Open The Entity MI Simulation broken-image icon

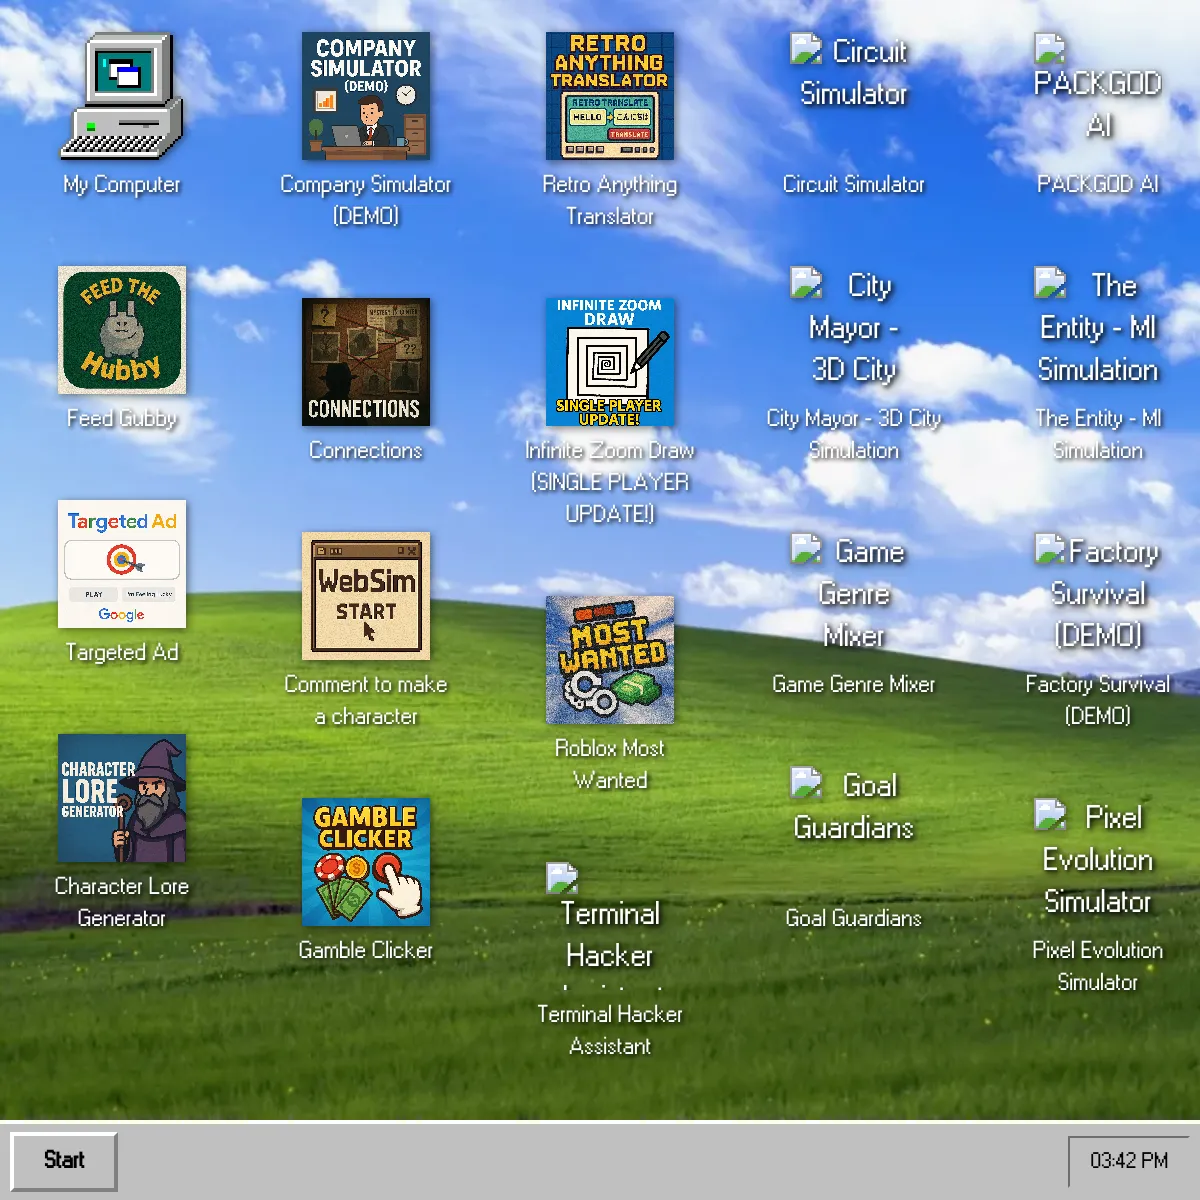(1098, 328)
